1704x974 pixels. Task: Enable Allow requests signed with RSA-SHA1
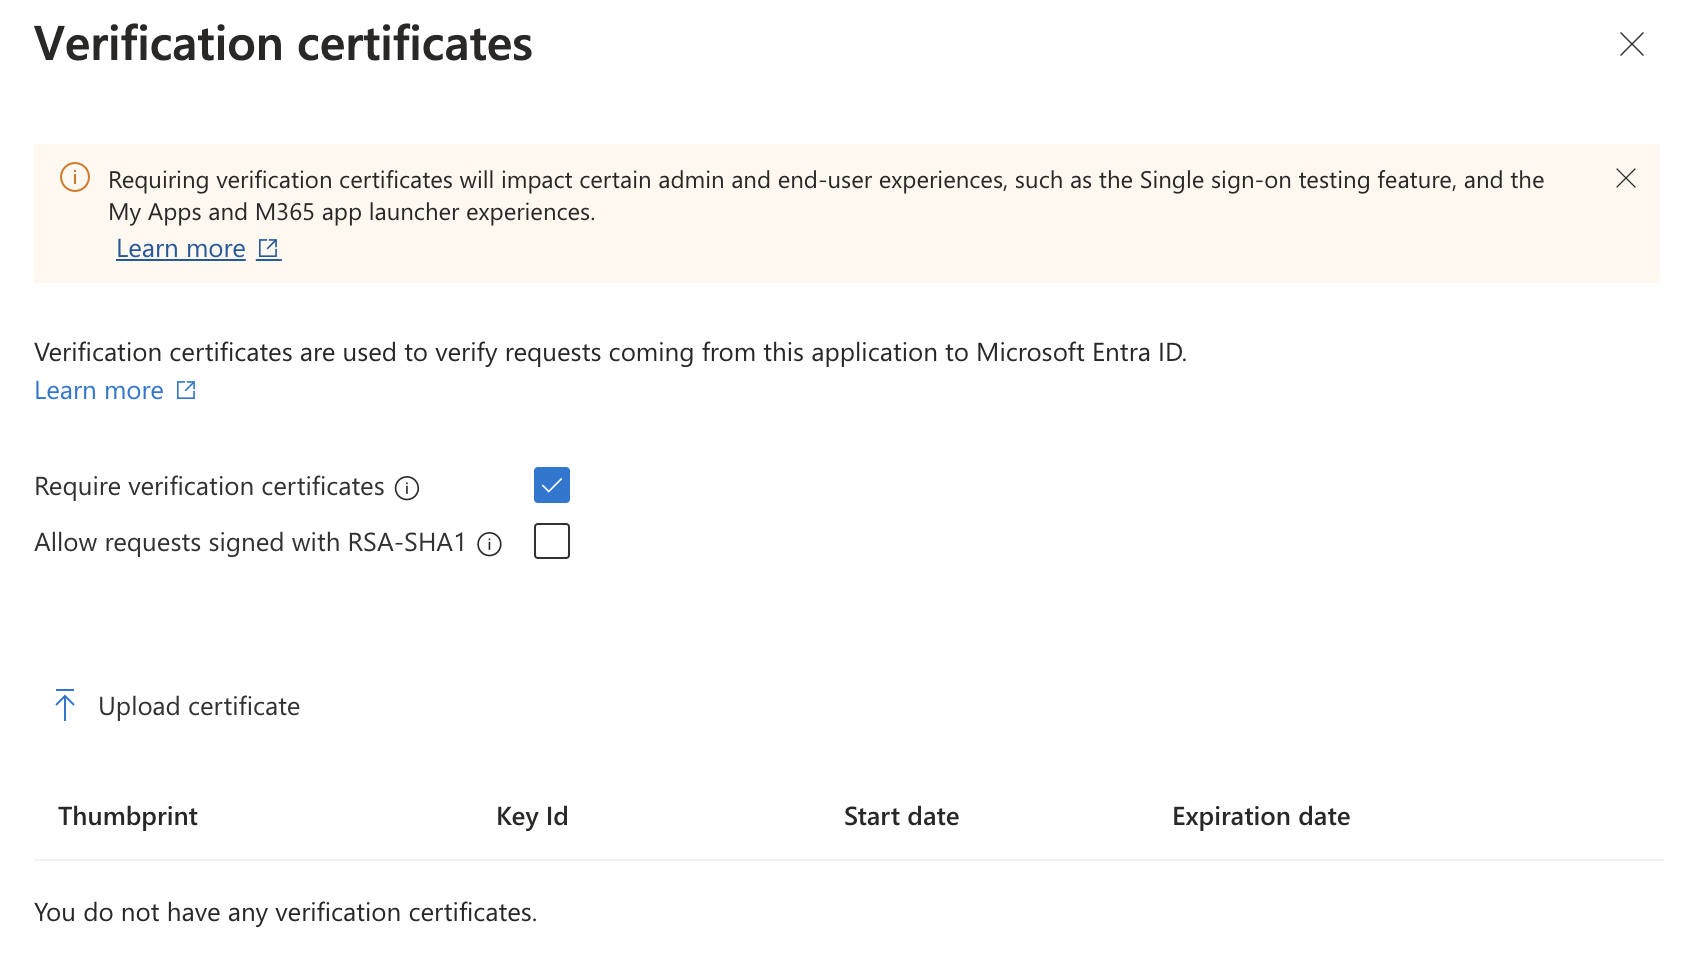552,541
